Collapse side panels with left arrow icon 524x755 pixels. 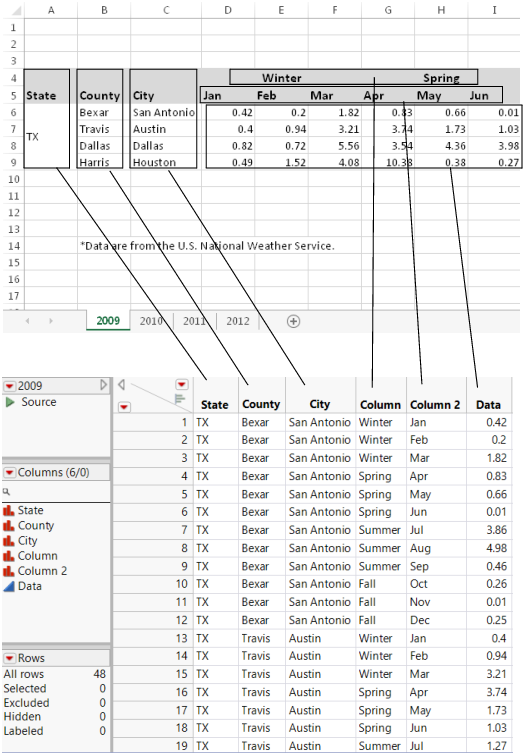coord(121,384)
